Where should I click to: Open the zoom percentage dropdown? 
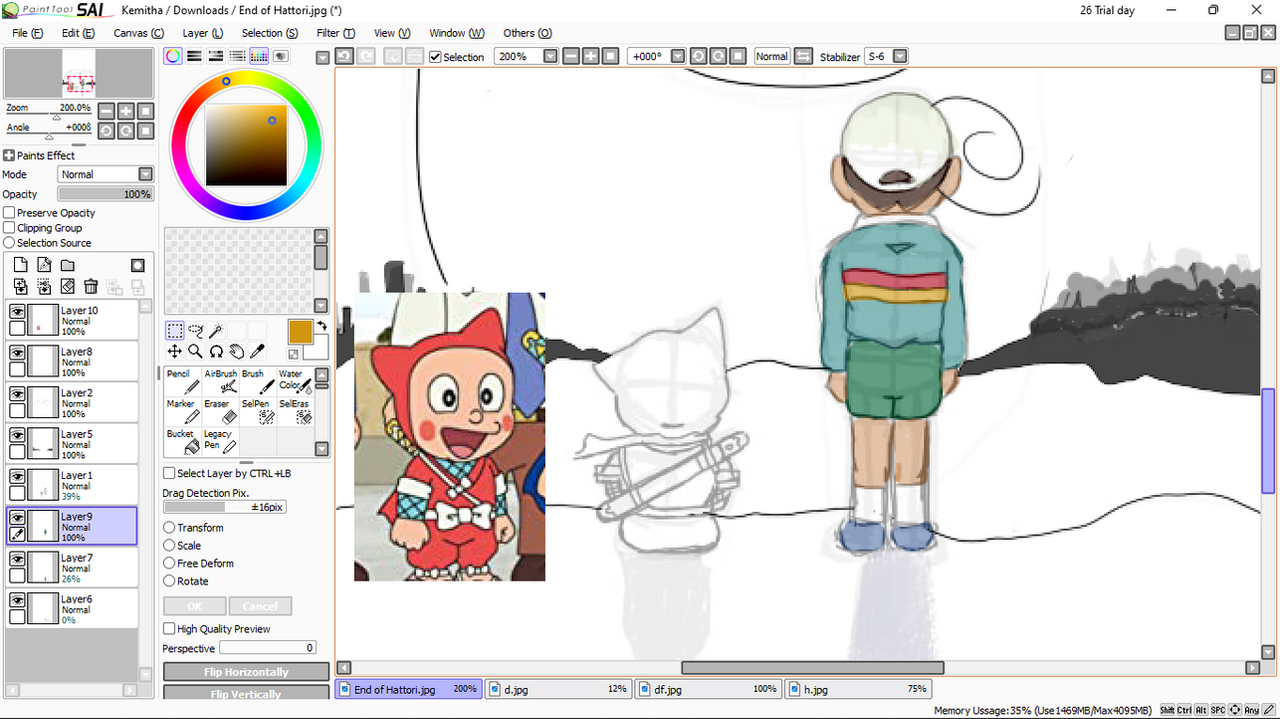pos(550,56)
